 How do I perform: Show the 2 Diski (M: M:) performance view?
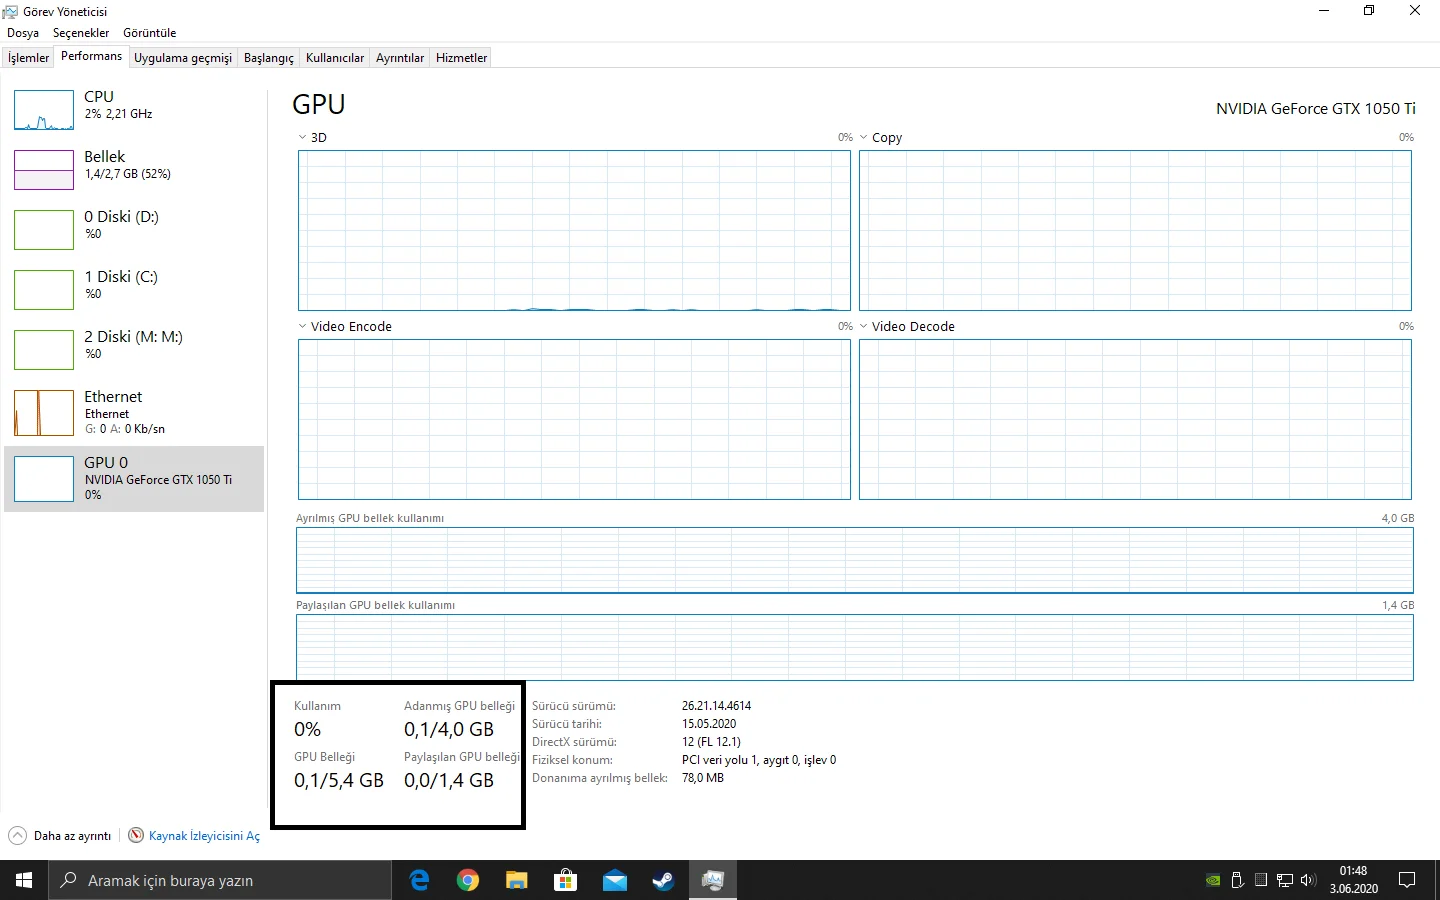[134, 350]
